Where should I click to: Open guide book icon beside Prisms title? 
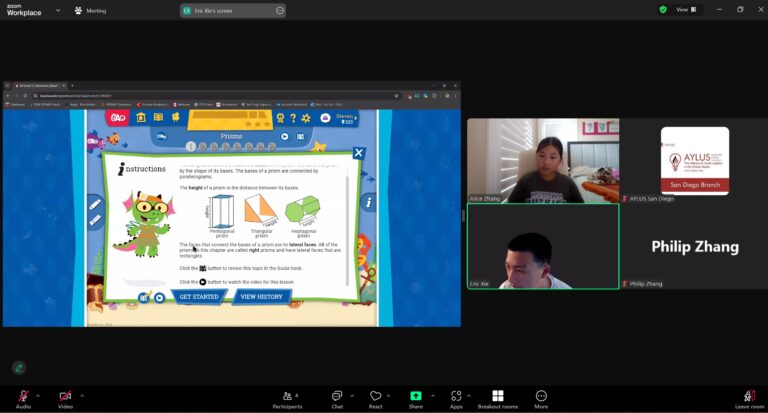pyautogui.click(x=300, y=136)
